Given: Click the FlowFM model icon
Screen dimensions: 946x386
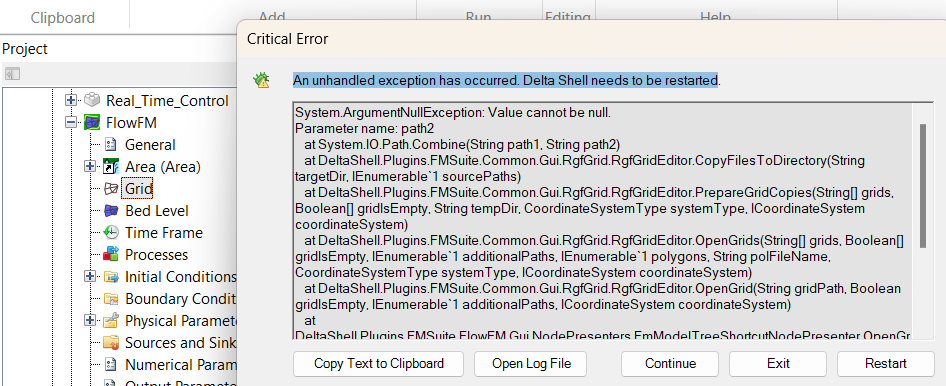Looking at the screenshot, I should click(x=92, y=122).
